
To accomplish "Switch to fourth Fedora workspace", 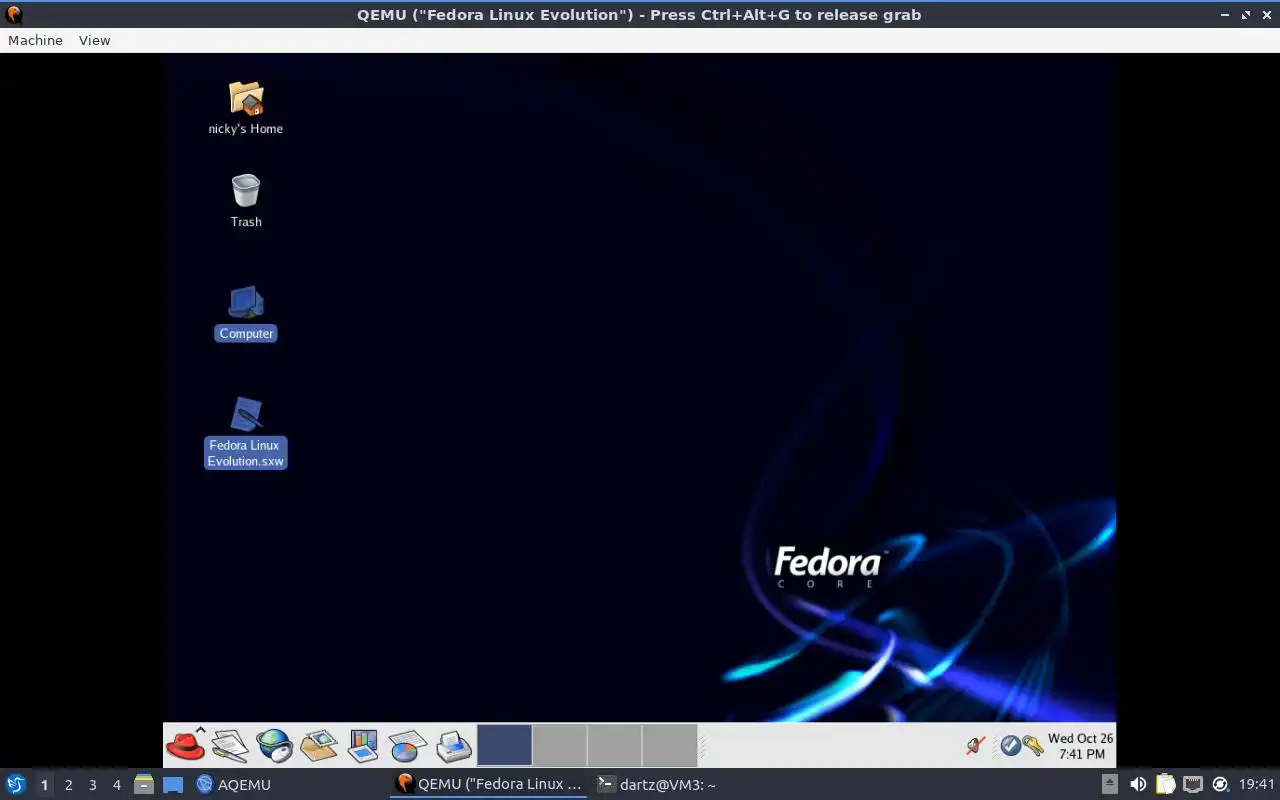I will [x=669, y=745].
